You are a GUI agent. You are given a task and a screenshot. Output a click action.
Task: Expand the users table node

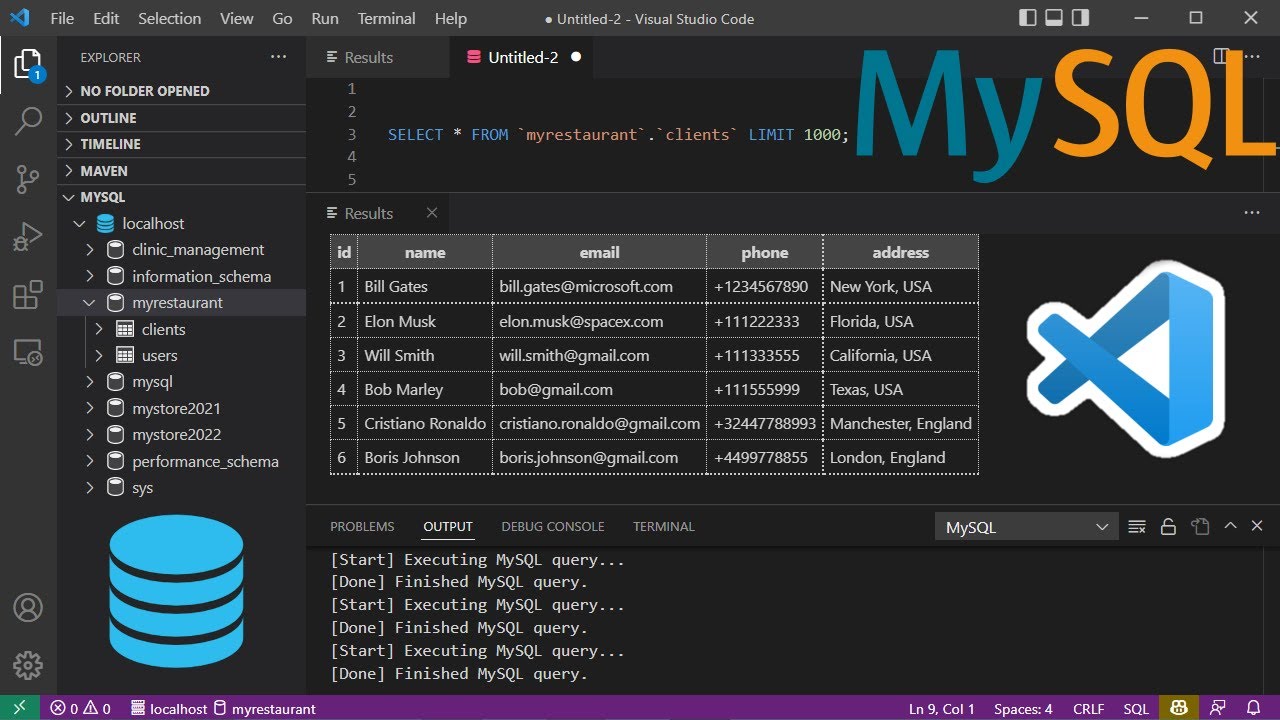click(99, 355)
